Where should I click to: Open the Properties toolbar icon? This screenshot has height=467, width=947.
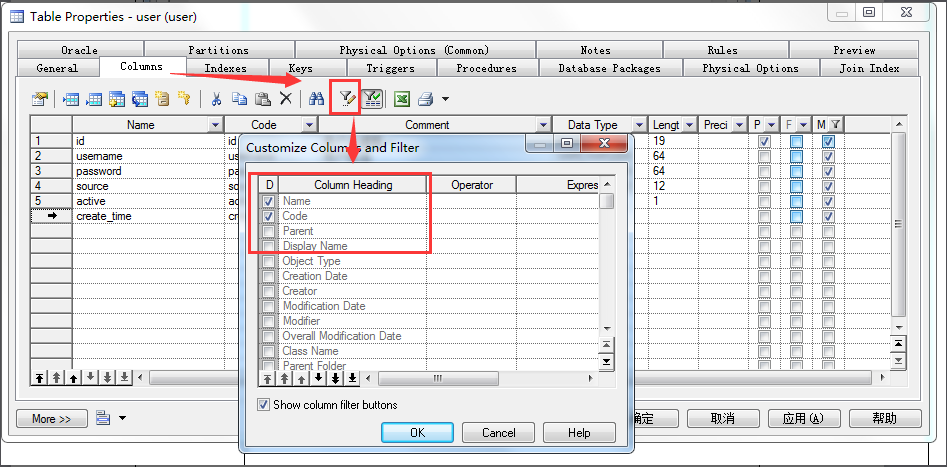pyautogui.click(x=40, y=98)
